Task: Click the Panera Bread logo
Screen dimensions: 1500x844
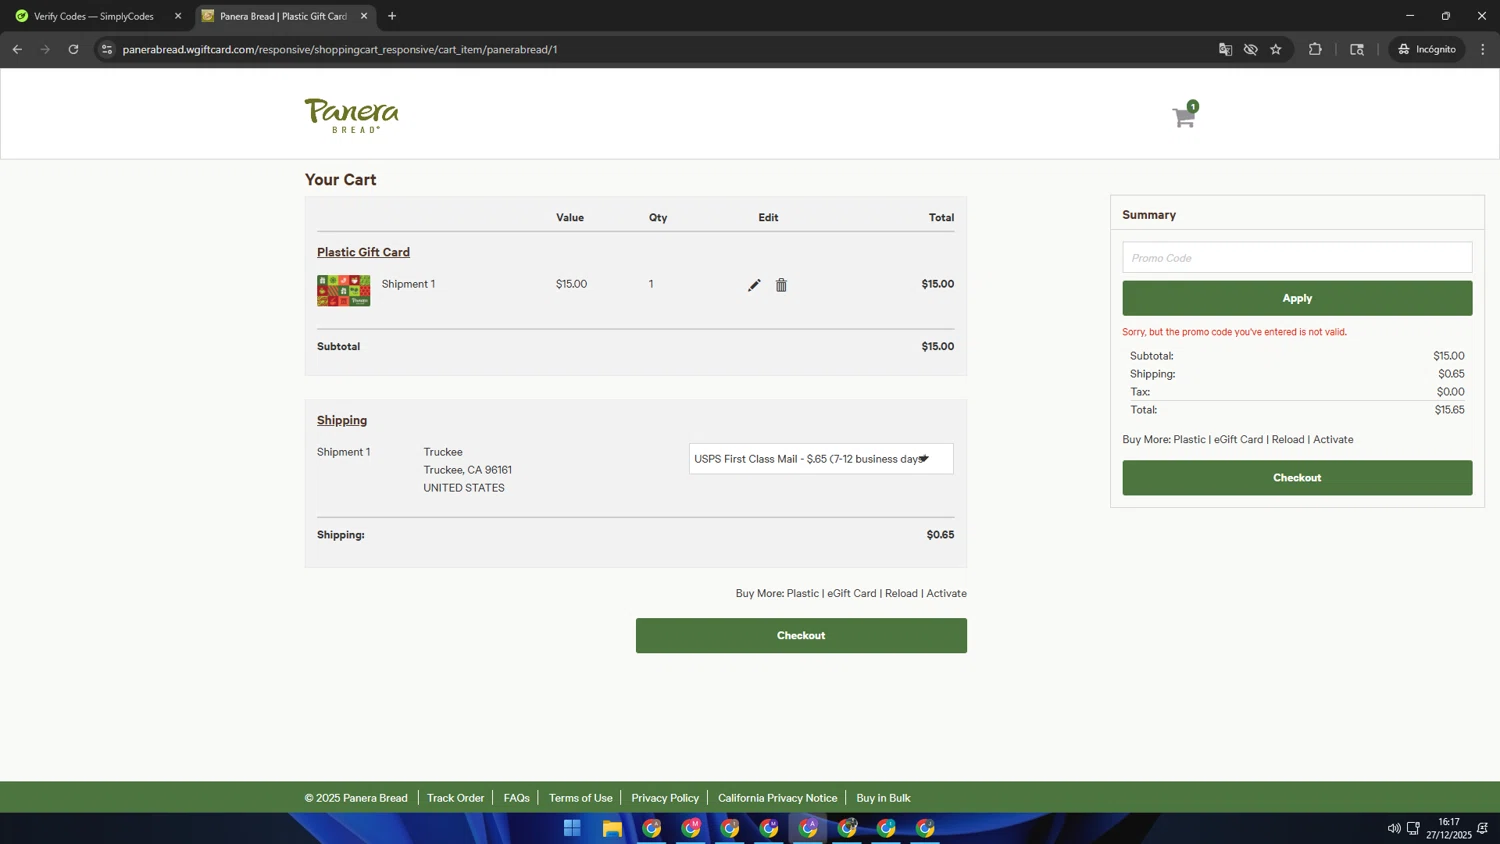Action: [351, 115]
